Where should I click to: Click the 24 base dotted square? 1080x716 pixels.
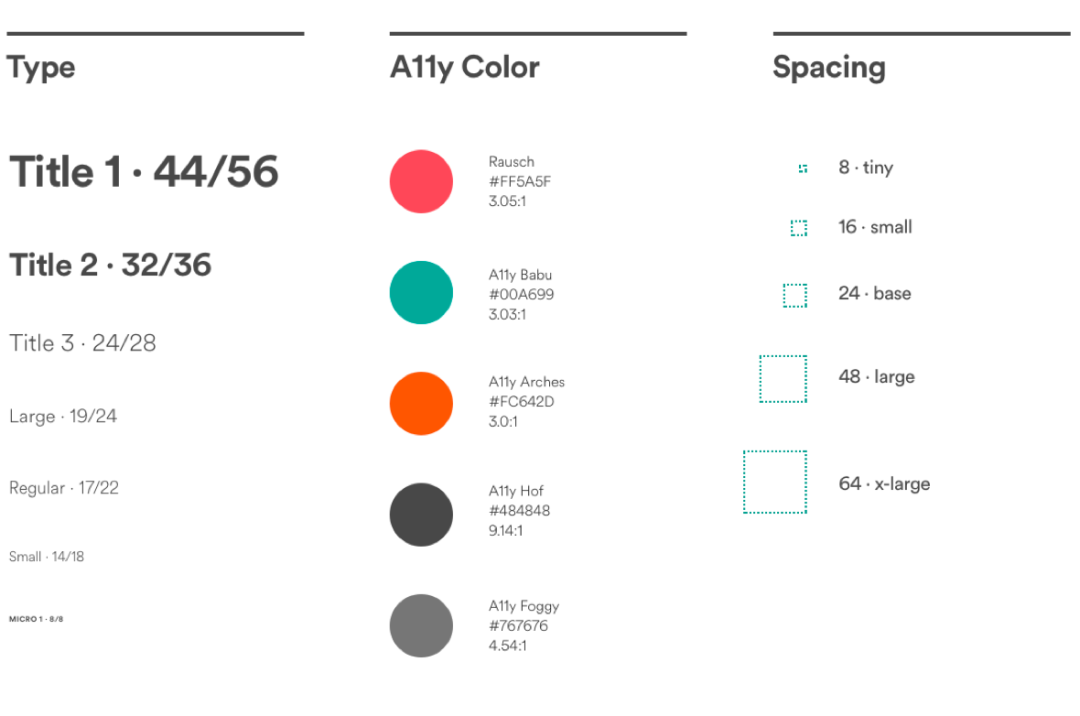coord(795,295)
